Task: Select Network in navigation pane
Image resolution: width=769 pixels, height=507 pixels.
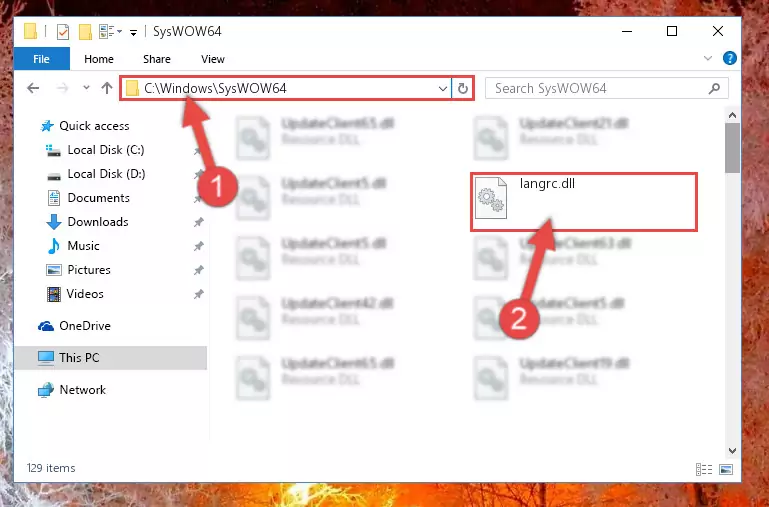Action: pos(82,390)
